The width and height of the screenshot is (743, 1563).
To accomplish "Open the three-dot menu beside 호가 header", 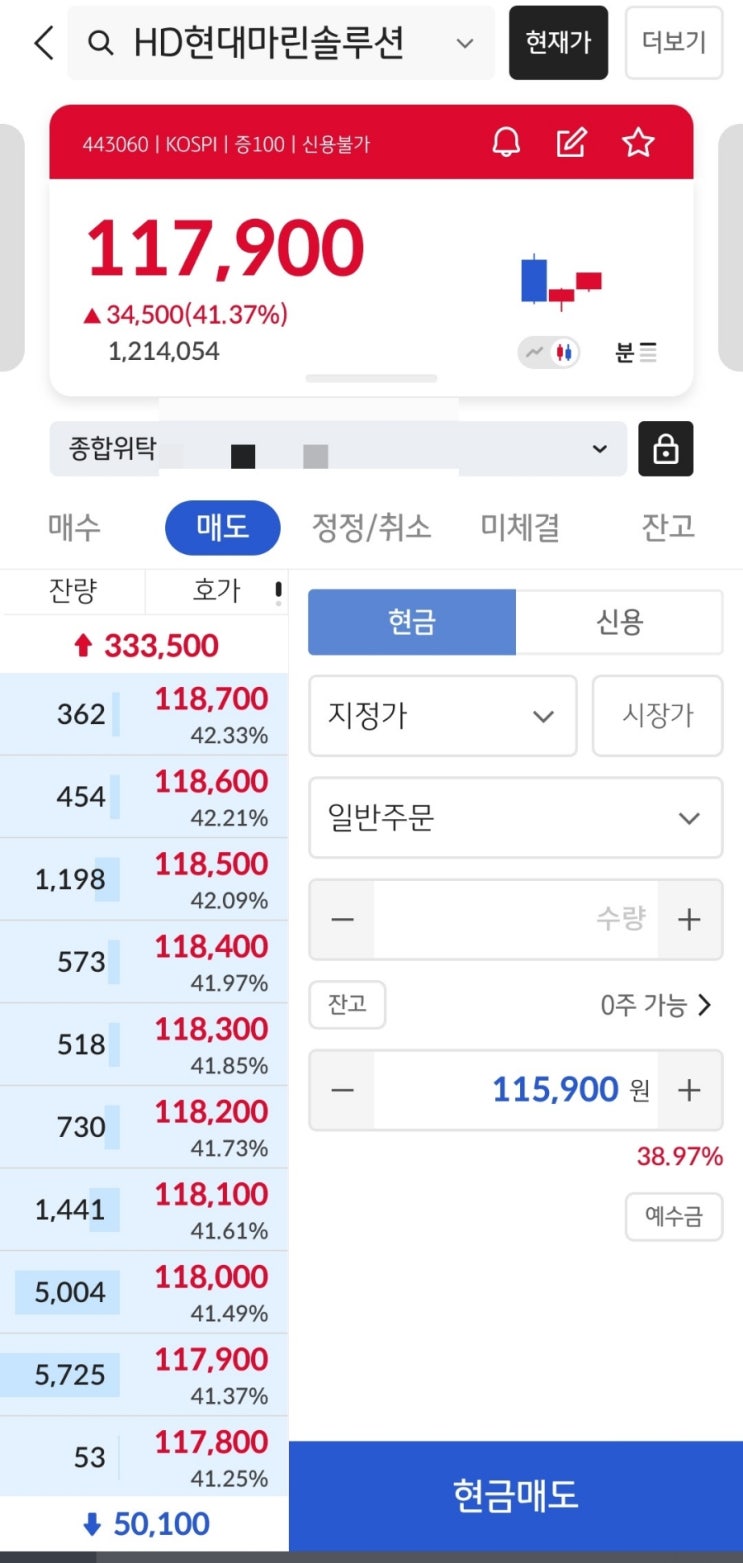I will point(278,592).
